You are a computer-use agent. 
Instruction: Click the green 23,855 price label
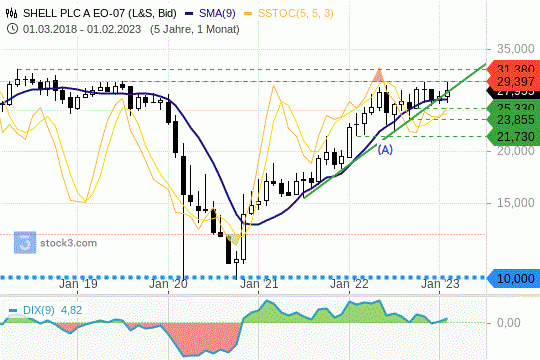point(514,120)
